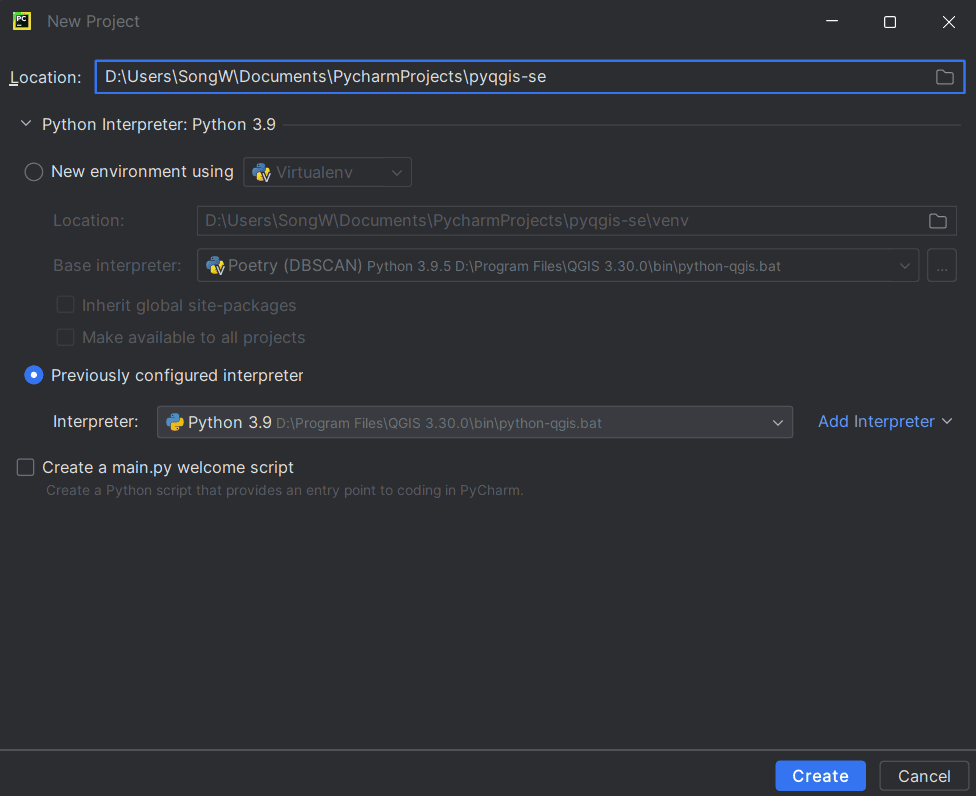976x796 pixels.
Task: Click the 'Base interpreter:' label
Action: click(117, 266)
